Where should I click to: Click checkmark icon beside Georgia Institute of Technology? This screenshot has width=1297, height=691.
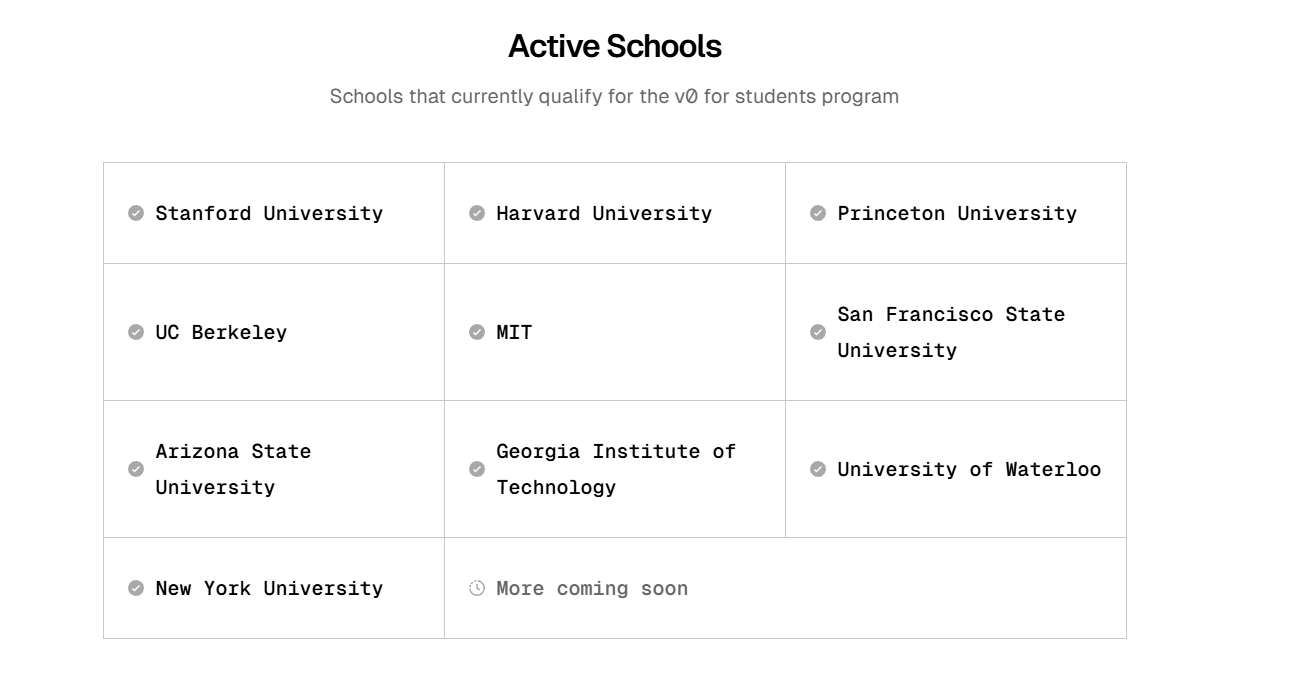point(477,469)
